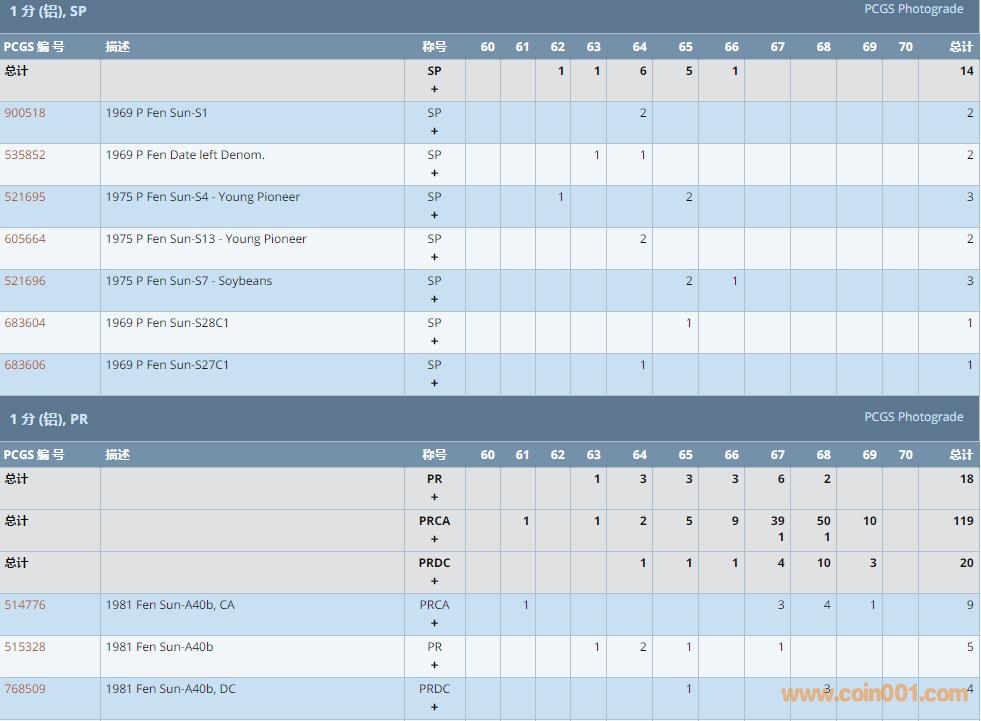Click the 521695 coin number link

tap(25, 197)
